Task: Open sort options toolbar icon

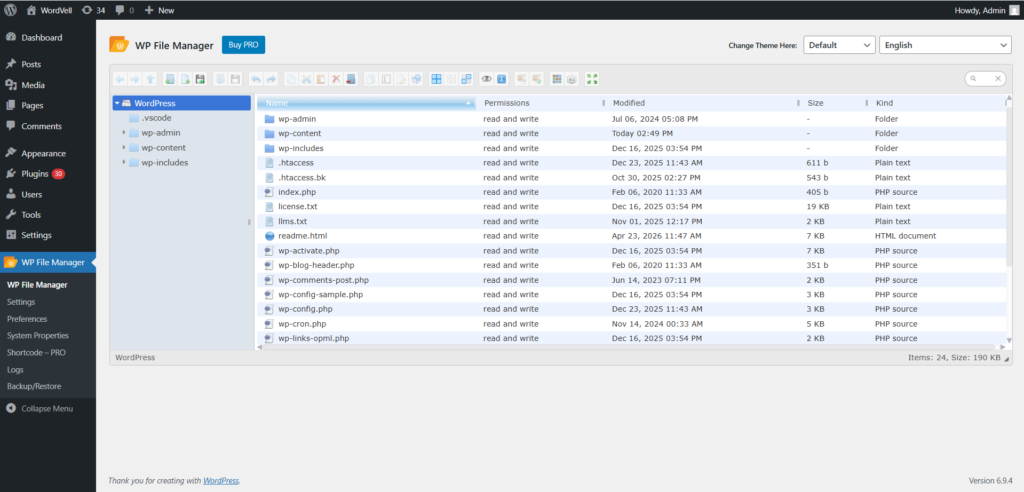Action: tap(571, 79)
